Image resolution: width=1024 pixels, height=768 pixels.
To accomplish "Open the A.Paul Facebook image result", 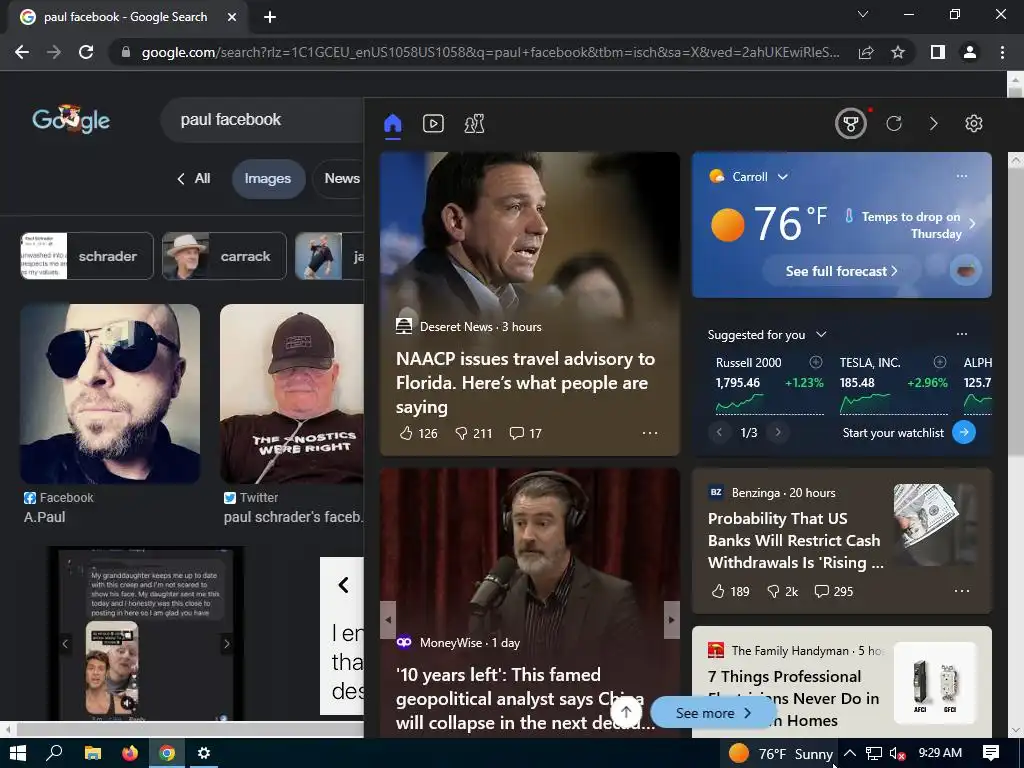I will pyautogui.click(x=110, y=394).
